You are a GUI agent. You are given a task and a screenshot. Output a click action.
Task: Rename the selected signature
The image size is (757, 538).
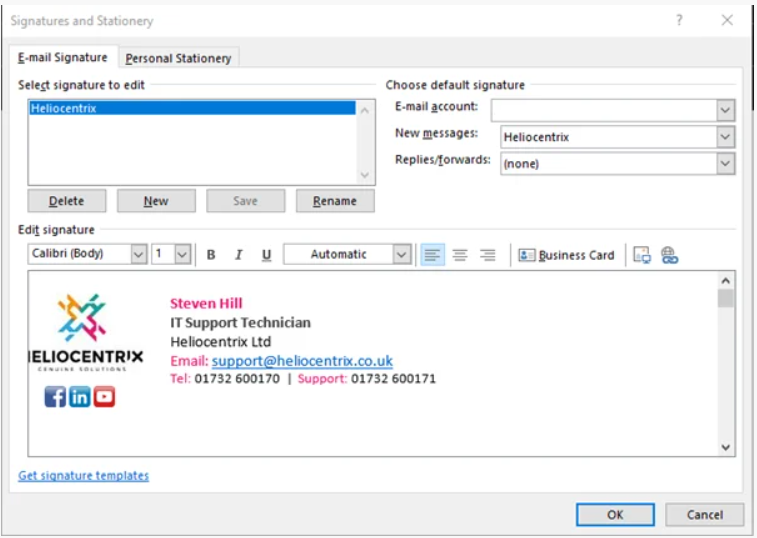[x=335, y=201]
